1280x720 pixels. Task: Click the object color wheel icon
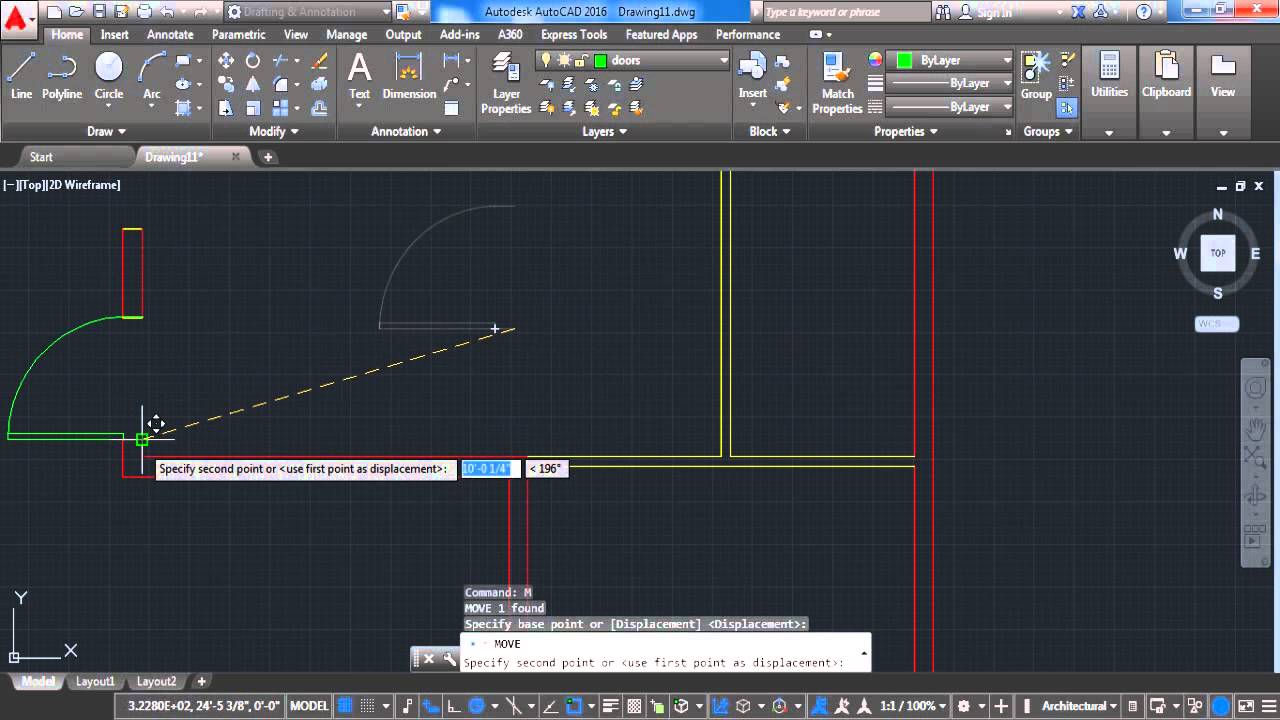click(876, 60)
